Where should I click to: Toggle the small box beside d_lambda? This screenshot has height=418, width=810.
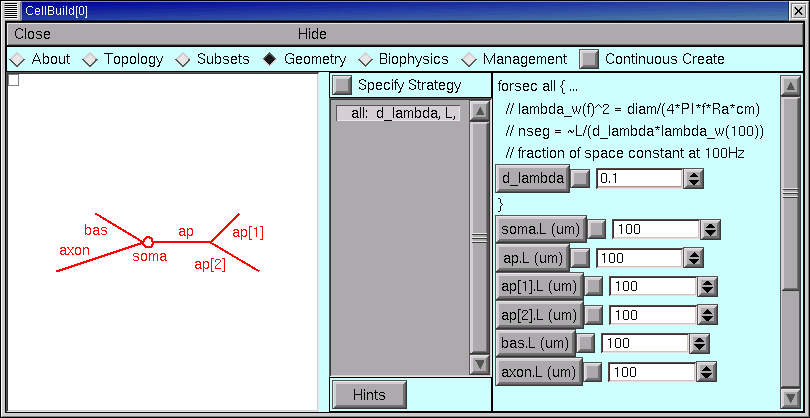pos(581,179)
